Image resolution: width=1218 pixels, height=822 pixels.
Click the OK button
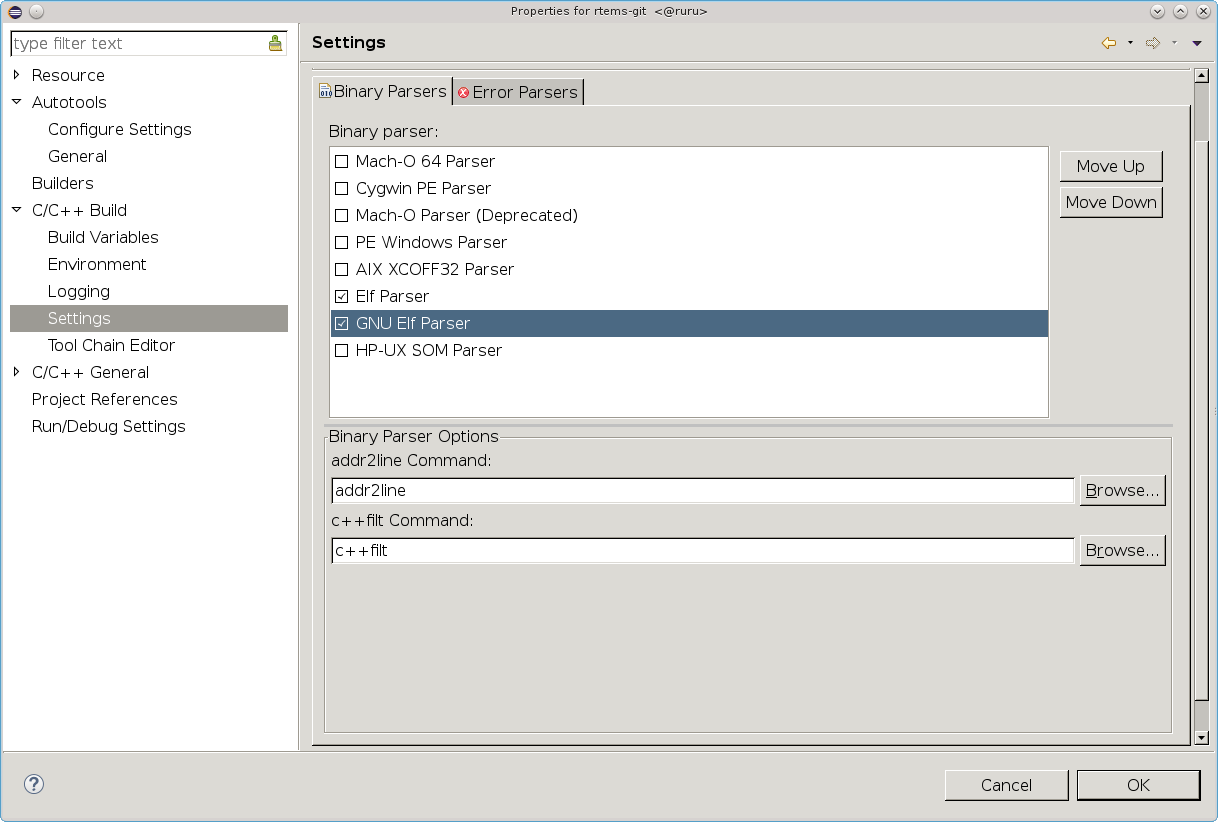[1138, 785]
